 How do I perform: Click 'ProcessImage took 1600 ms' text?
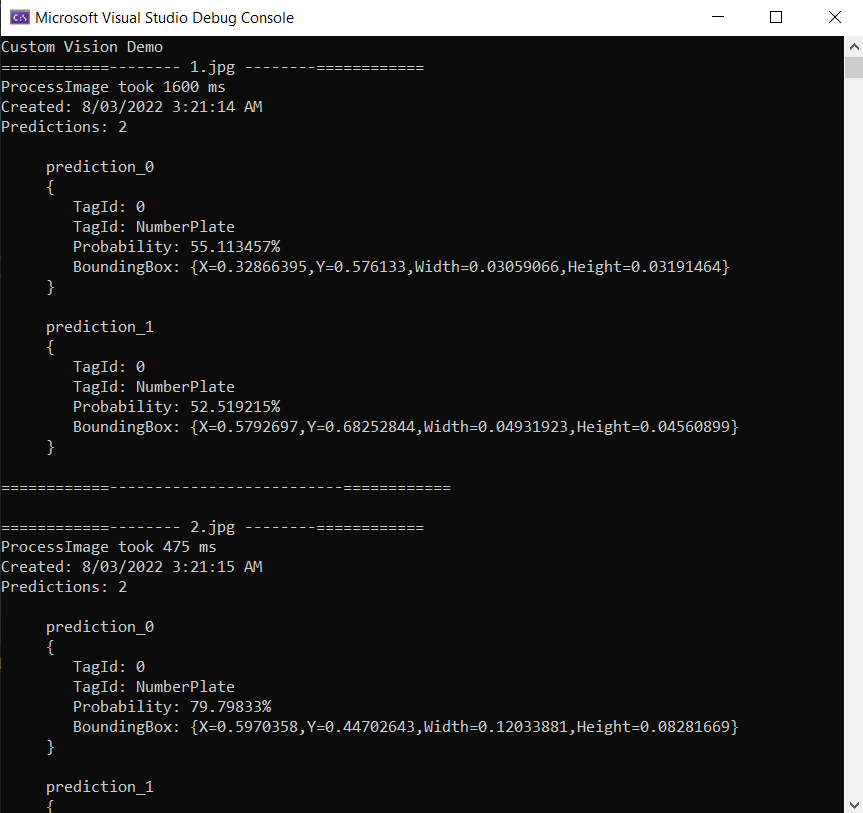click(113, 87)
